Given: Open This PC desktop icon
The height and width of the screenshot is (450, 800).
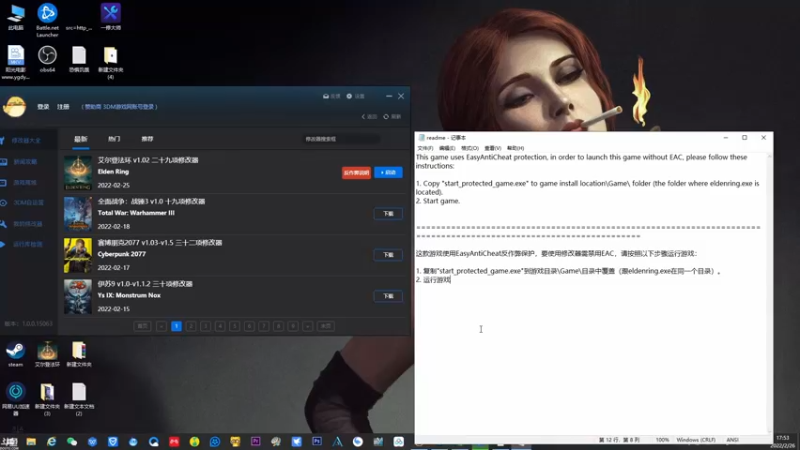Looking at the screenshot, I should (x=16, y=17).
